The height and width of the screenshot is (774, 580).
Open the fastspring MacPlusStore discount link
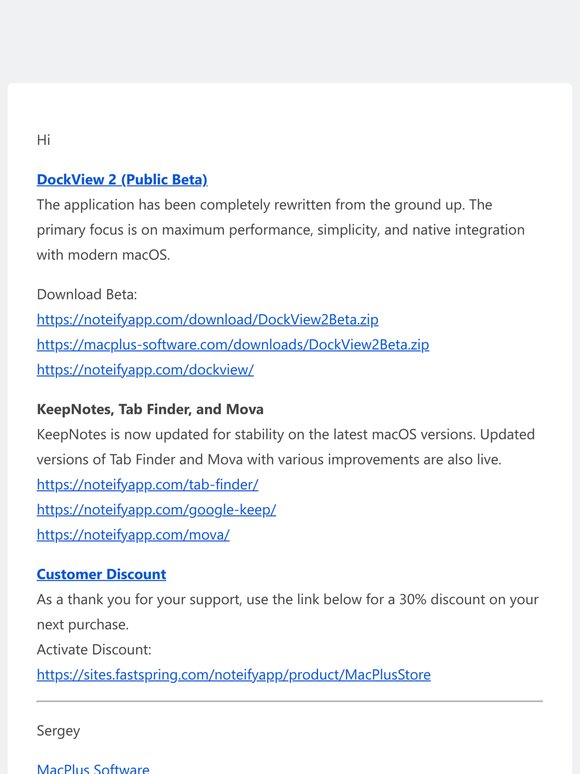click(233, 675)
